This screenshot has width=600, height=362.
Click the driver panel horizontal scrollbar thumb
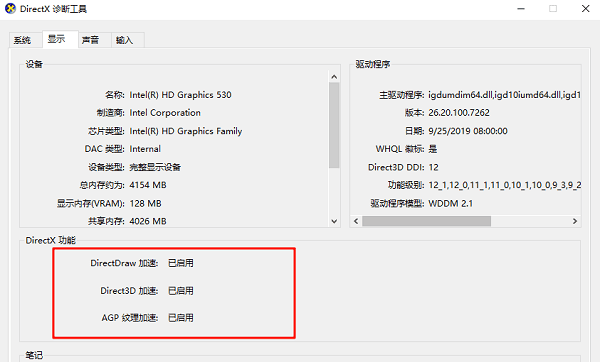point(427,221)
